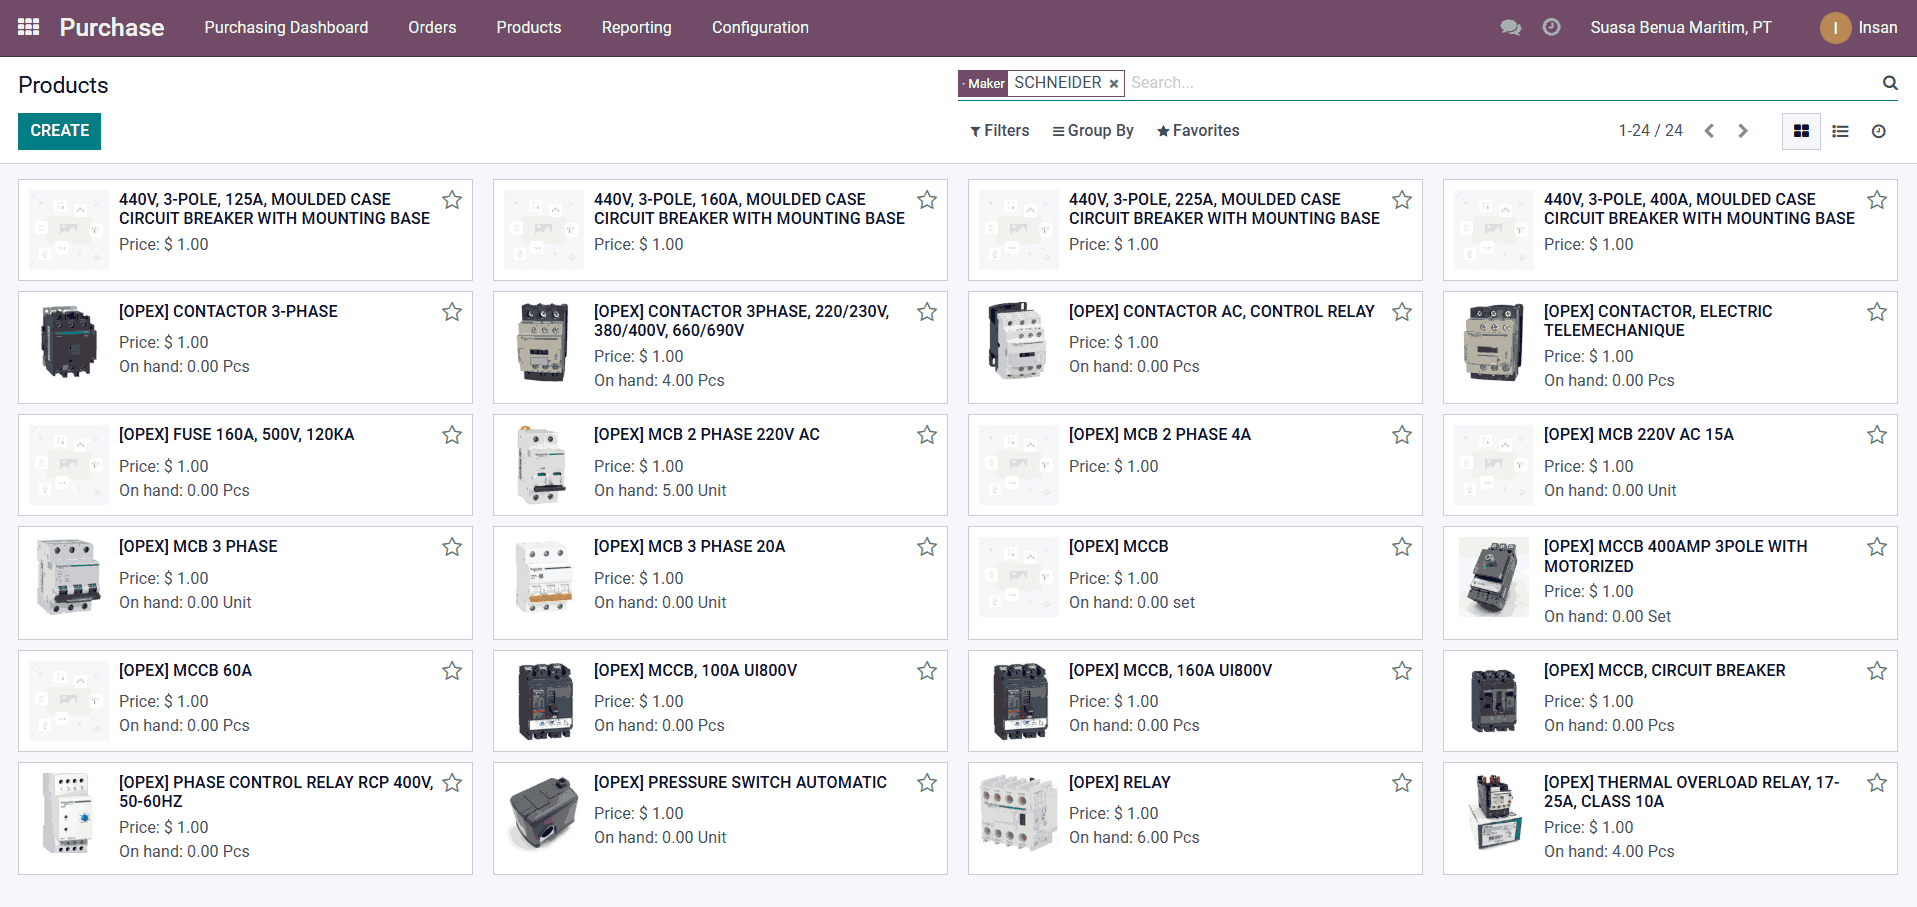The image size is (1917, 907).
Task: Toggle favorite star on [OPEX] FUSE 160A
Action: tap(452, 435)
